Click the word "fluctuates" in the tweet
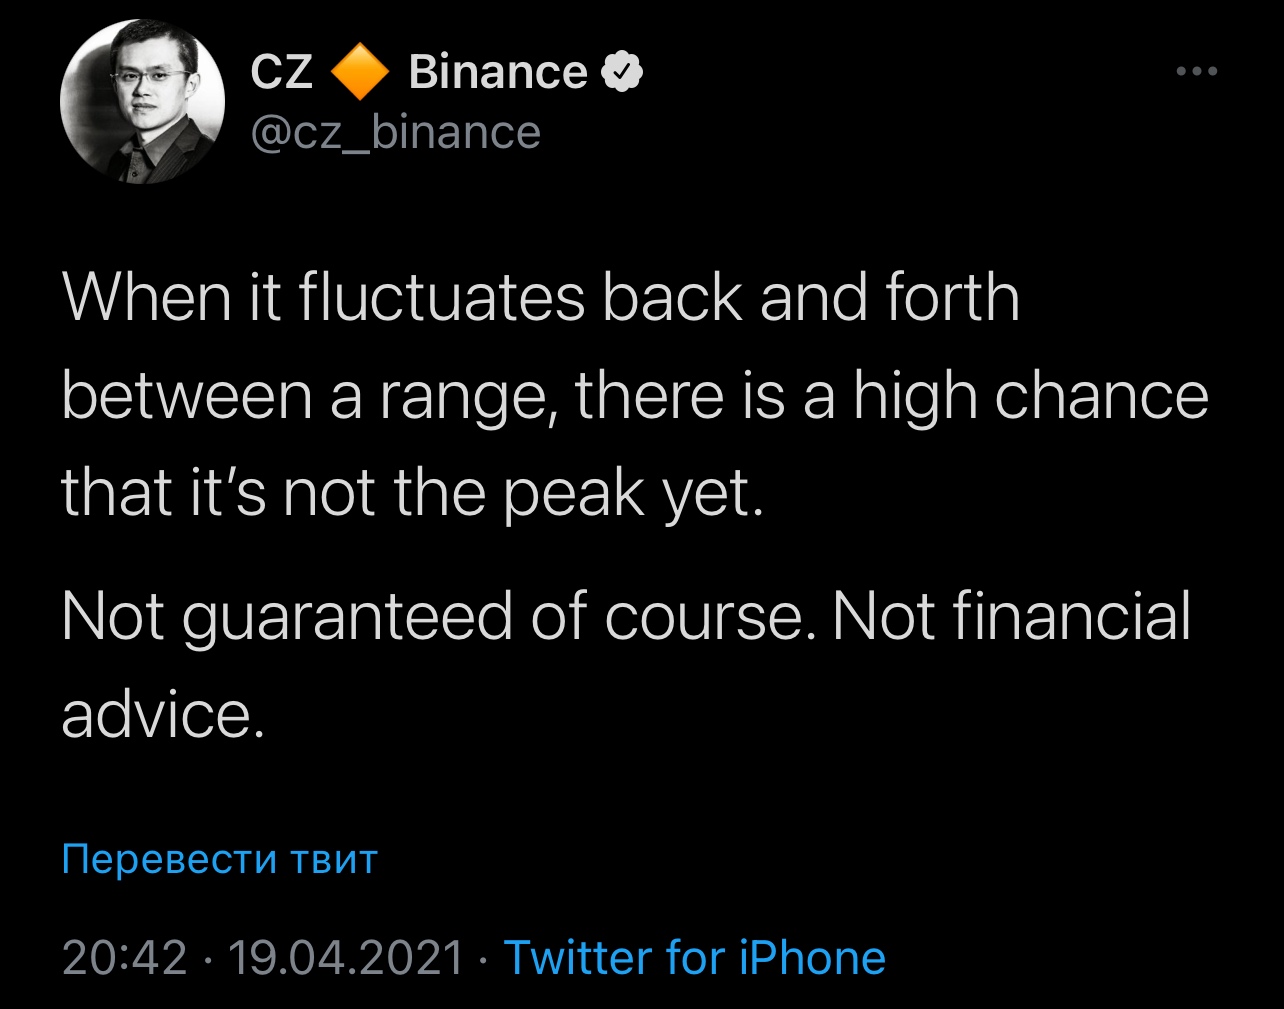The height and width of the screenshot is (1009, 1284). coord(441,298)
